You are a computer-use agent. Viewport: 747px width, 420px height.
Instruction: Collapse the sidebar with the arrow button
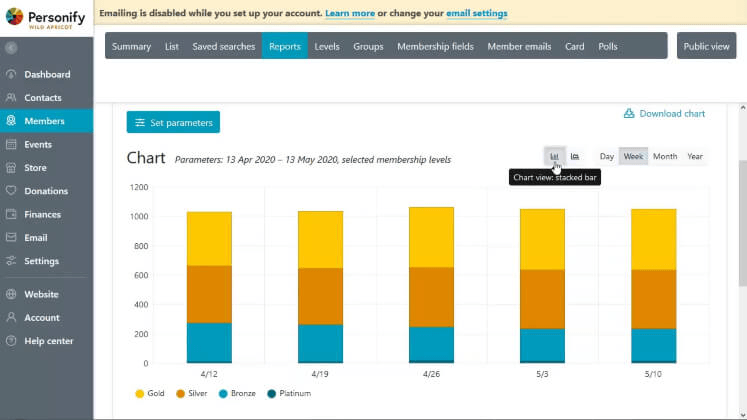click(11, 48)
